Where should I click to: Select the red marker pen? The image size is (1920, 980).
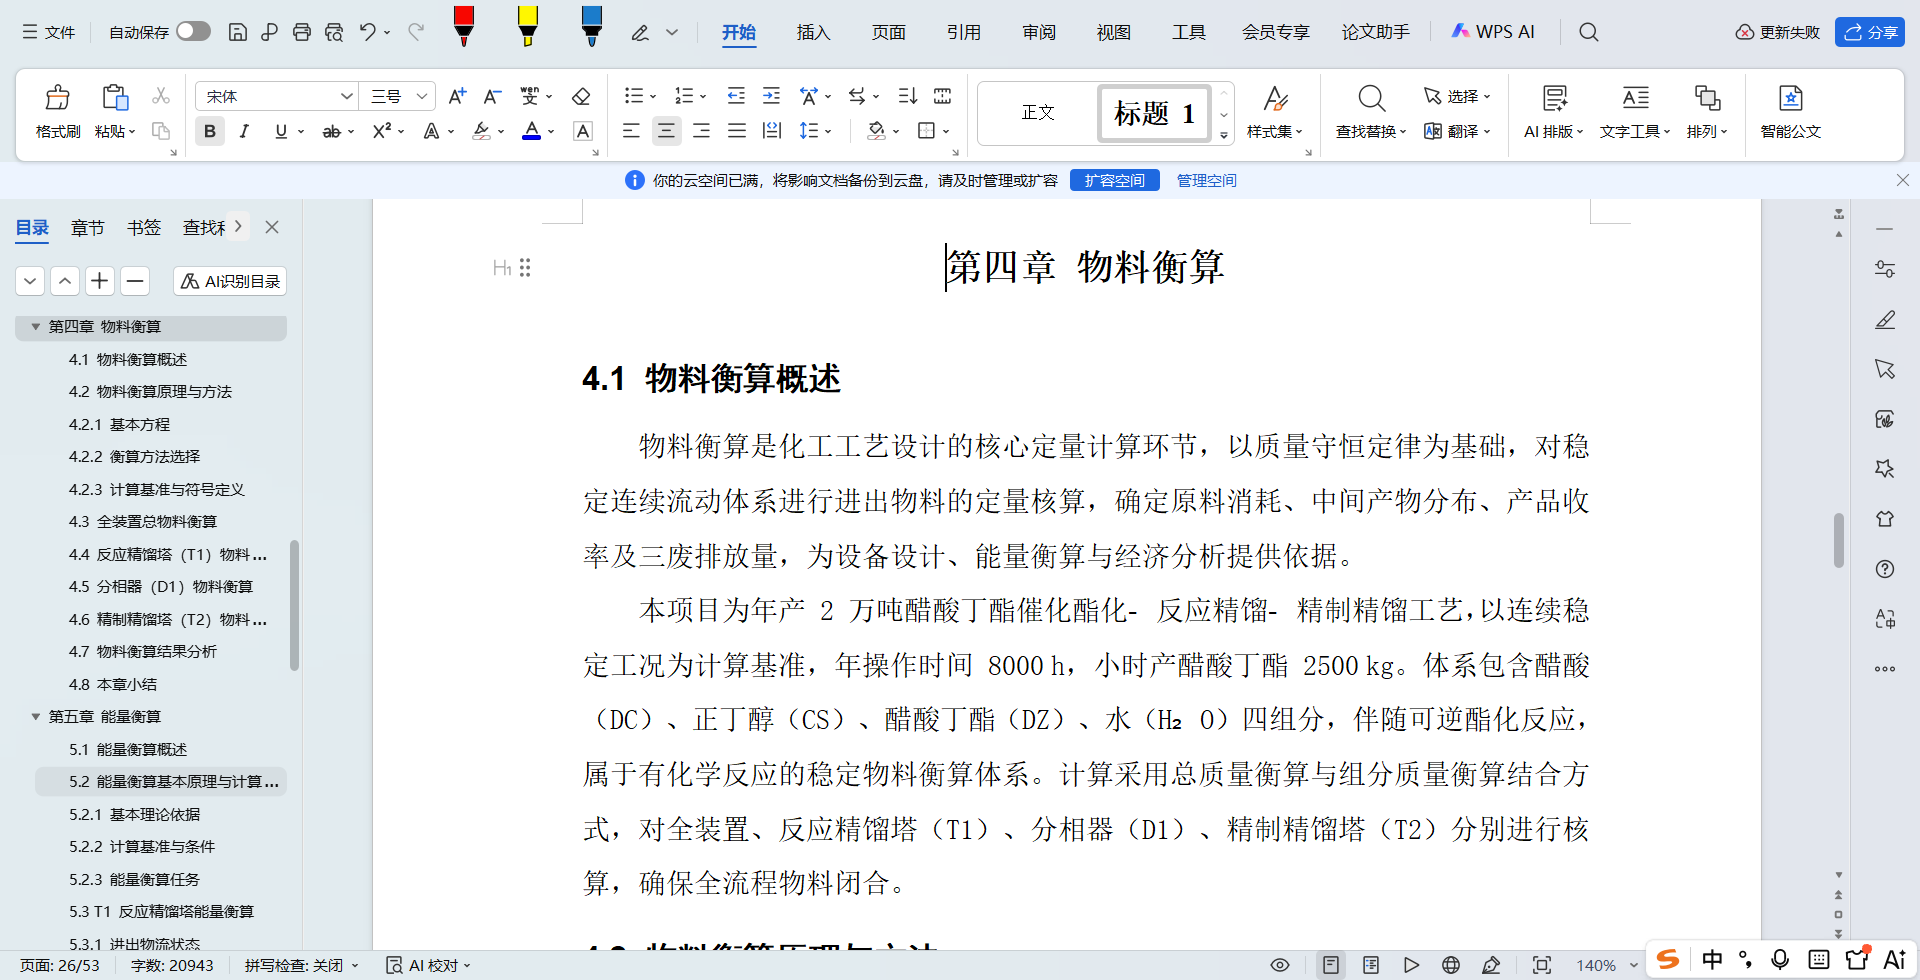[x=463, y=26]
